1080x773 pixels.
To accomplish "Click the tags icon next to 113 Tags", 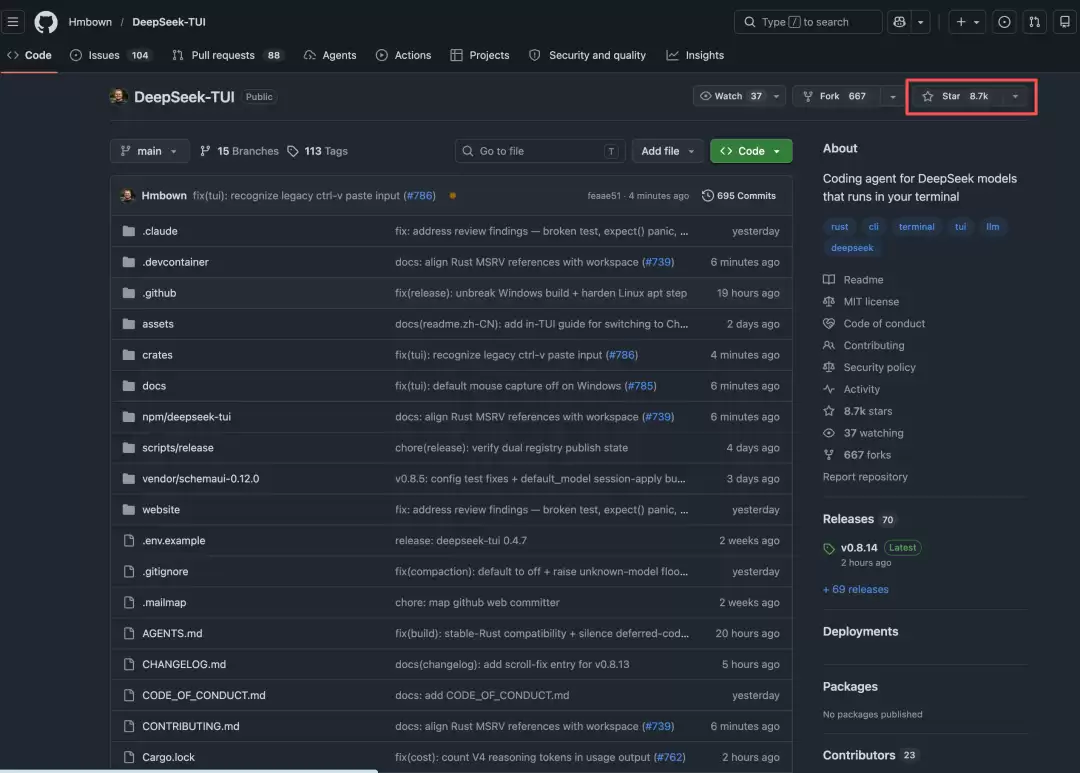I will [x=293, y=151].
